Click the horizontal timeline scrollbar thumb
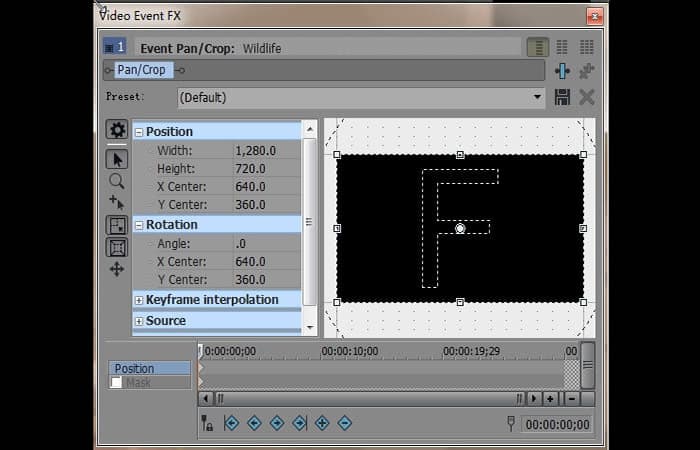This screenshot has height=450, width=700. [x=370, y=399]
